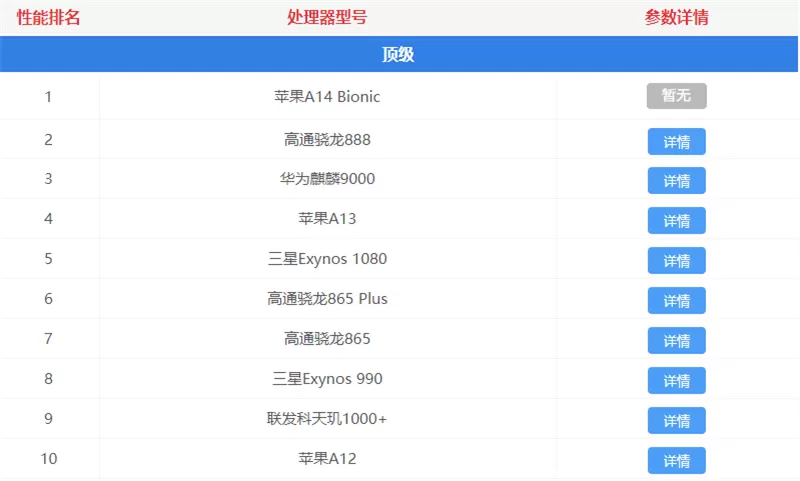Click the 顶级 blue section banner
800x481 pixels.
point(399,54)
